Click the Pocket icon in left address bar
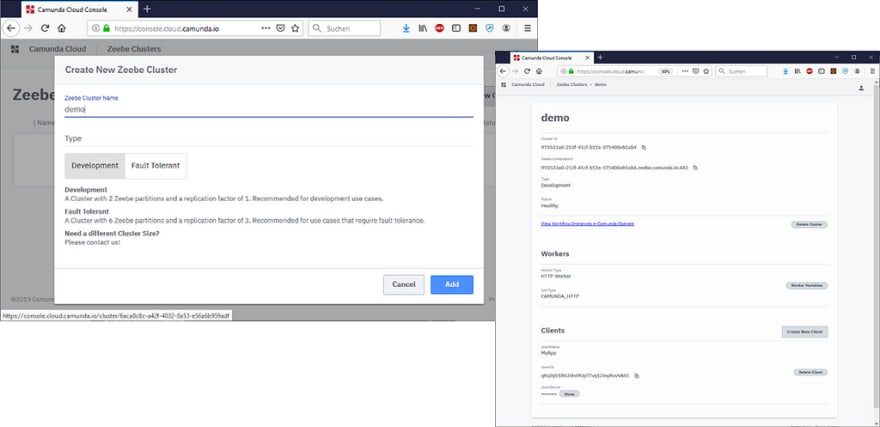Viewport: 880px width, 427px height. pyautogui.click(x=281, y=28)
